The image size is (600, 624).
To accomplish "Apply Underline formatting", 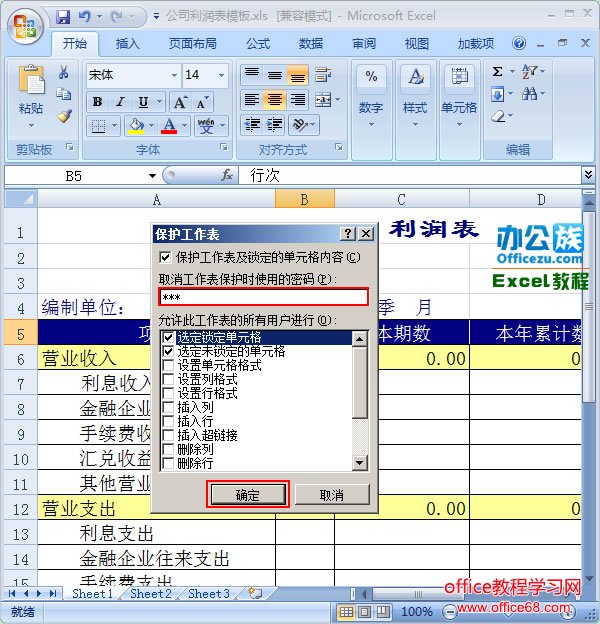I will (x=143, y=102).
